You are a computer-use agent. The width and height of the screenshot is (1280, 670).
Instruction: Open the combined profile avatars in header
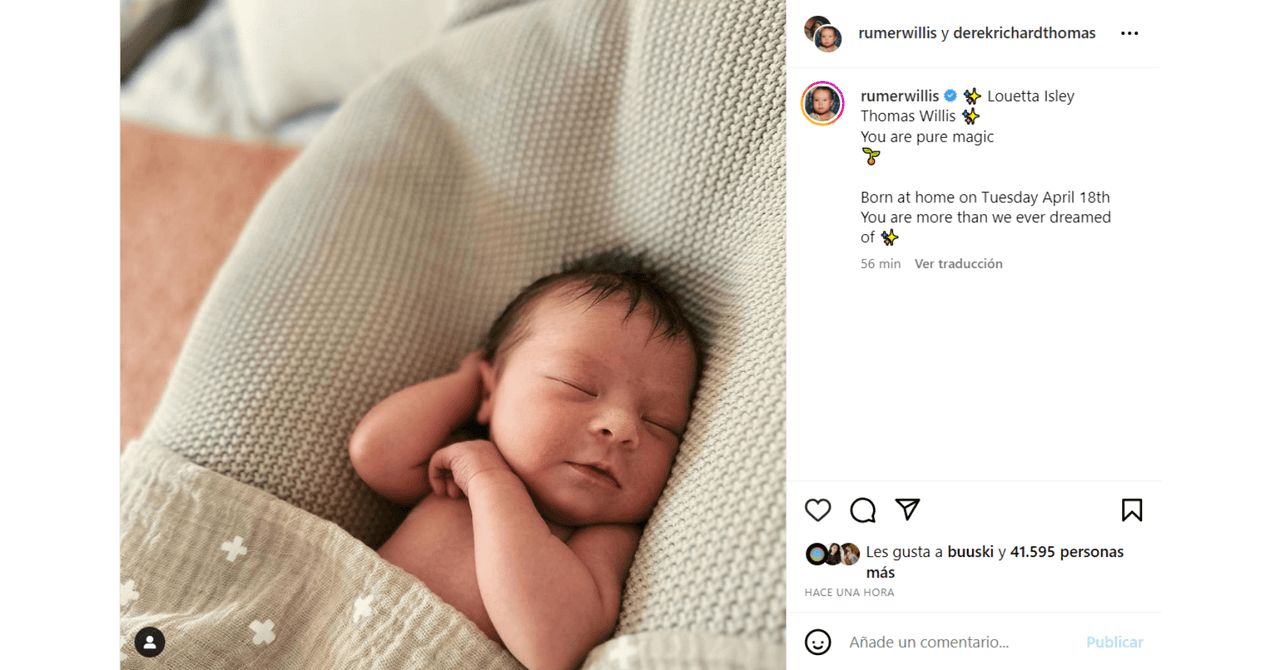[x=823, y=34]
